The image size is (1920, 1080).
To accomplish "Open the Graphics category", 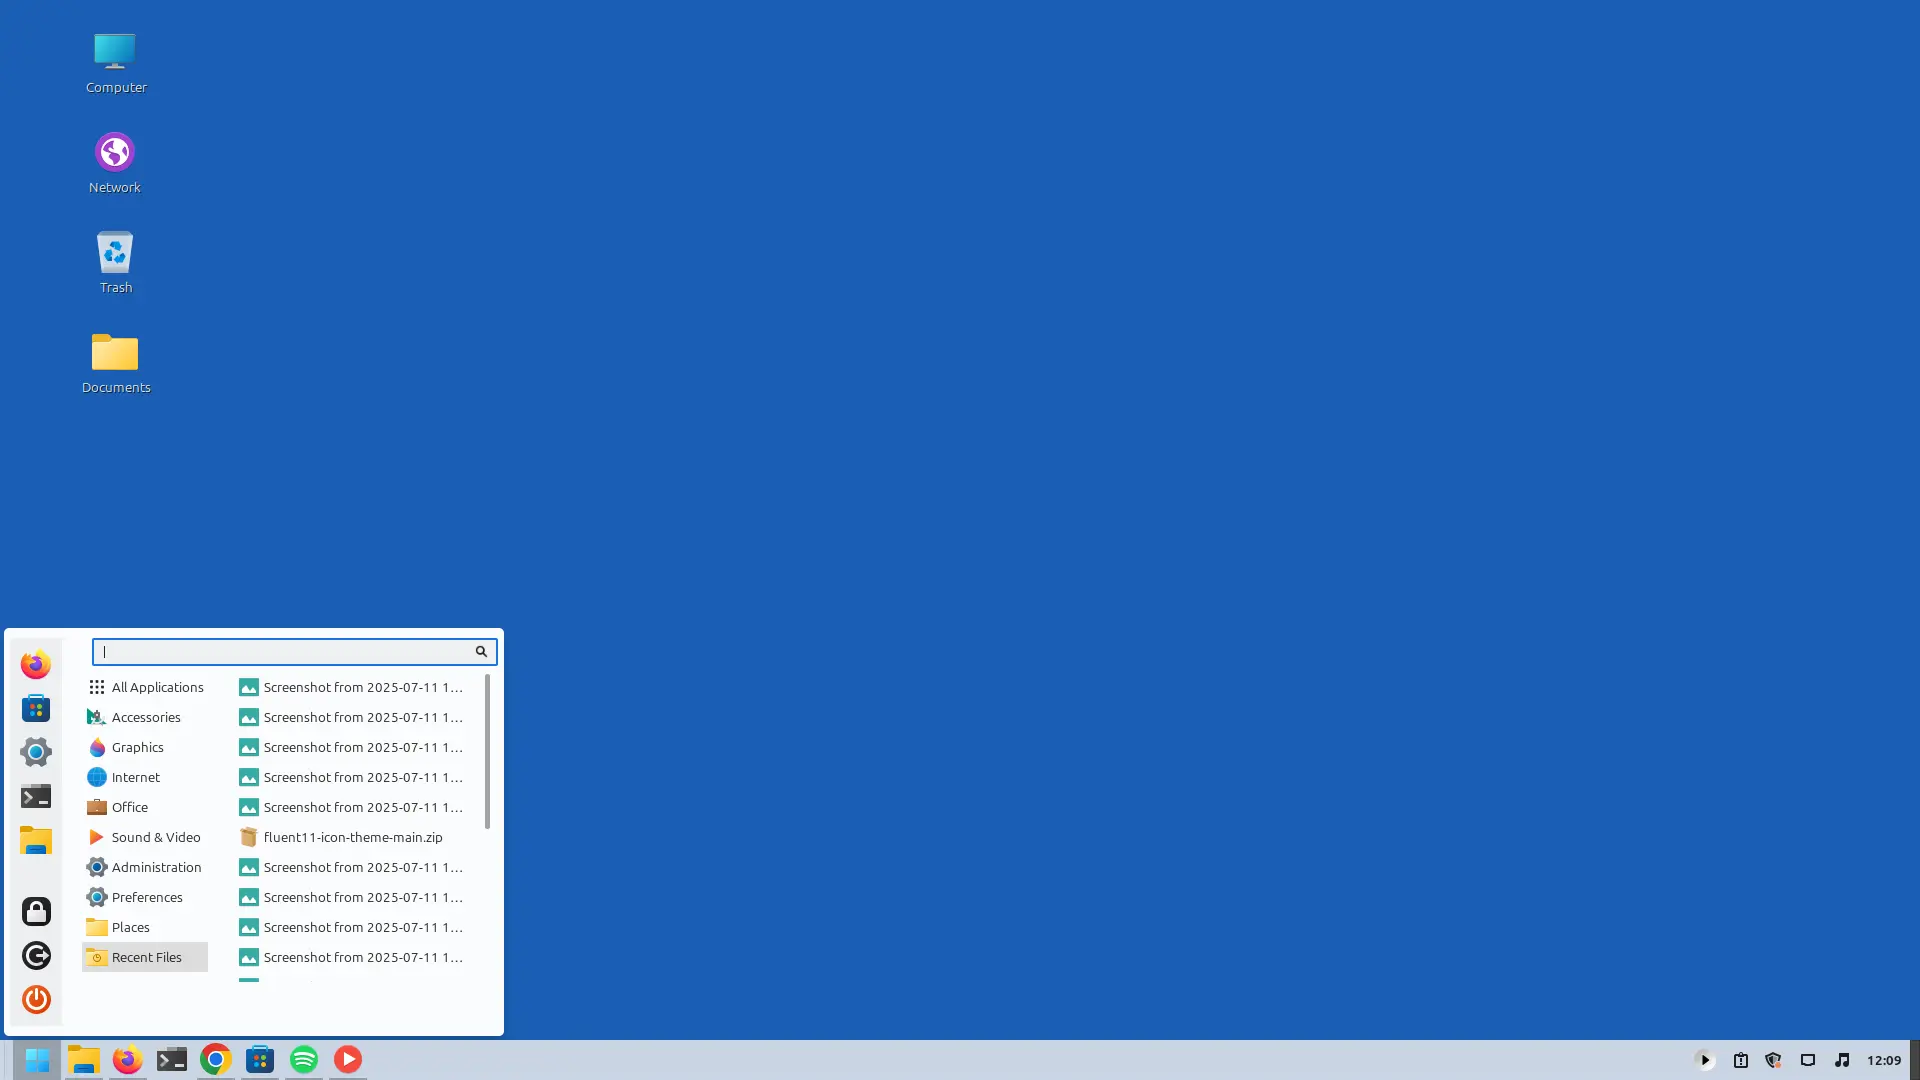I will pos(145,748).
